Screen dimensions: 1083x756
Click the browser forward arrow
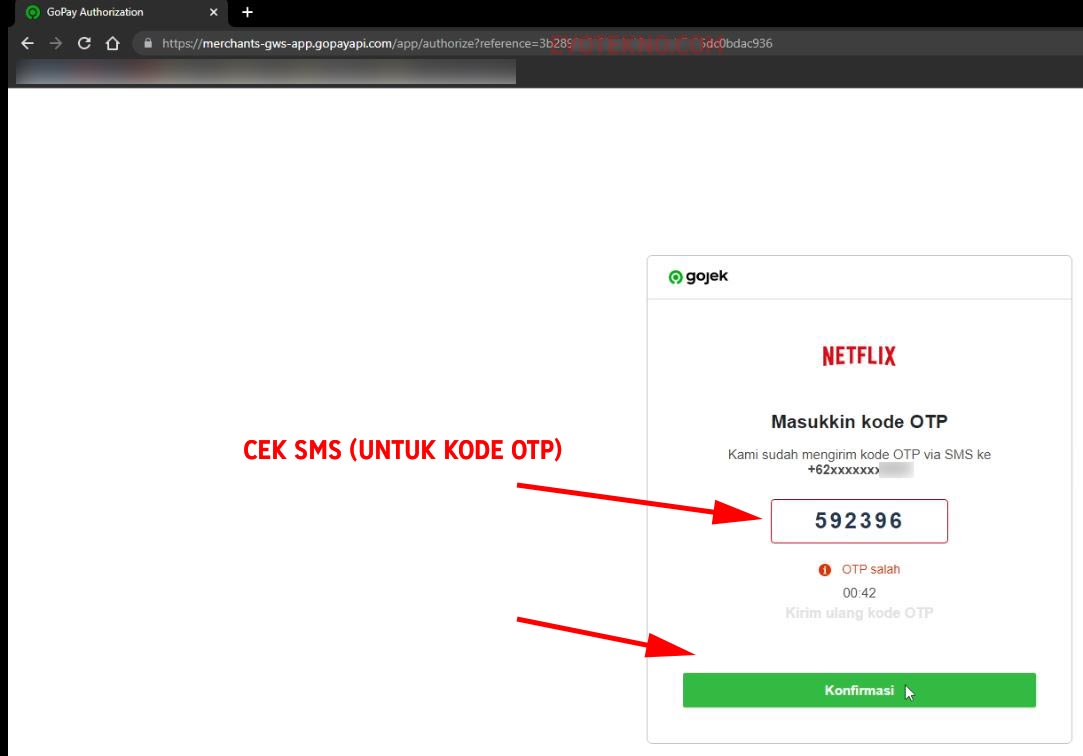click(x=56, y=43)
